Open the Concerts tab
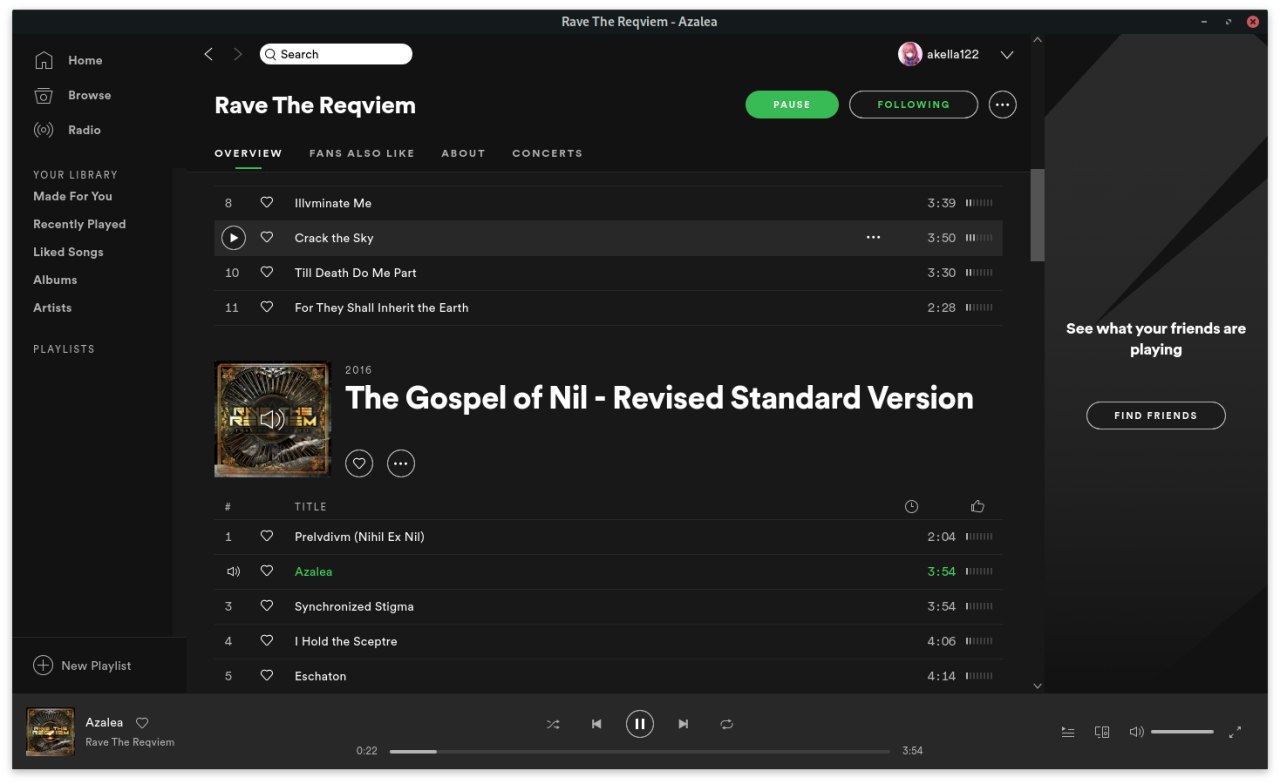This screenshot has height=784, width=1280. coord(547,153)
